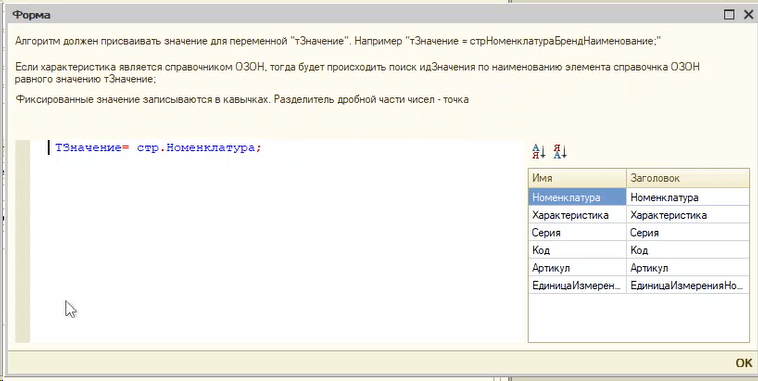This screenshot has height=381, width=758.
Task: Select Номенклатура in the Заголовок column
Action: click(688, 197)
